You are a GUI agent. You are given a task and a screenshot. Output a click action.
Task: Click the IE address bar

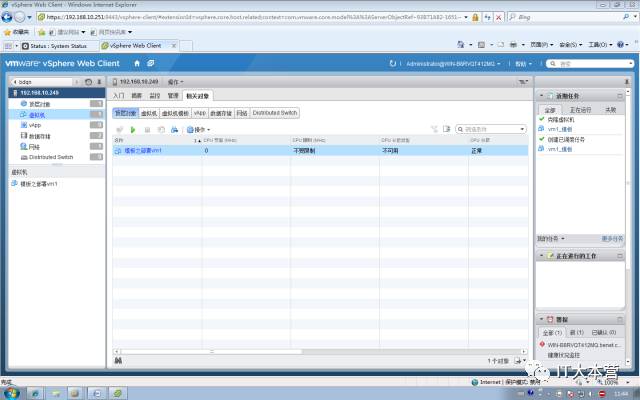(x=253, y=17)
